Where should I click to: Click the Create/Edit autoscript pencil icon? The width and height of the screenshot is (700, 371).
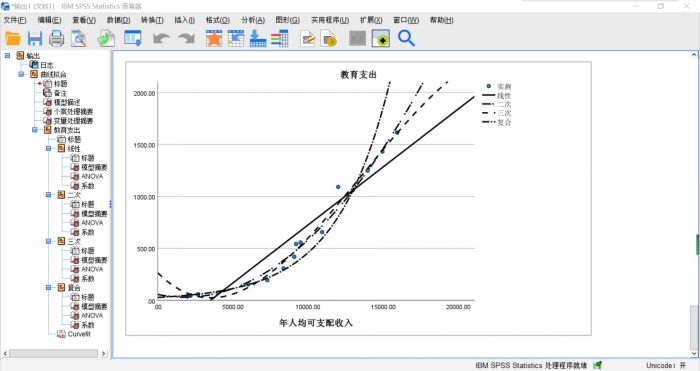[x=308, y=39]
